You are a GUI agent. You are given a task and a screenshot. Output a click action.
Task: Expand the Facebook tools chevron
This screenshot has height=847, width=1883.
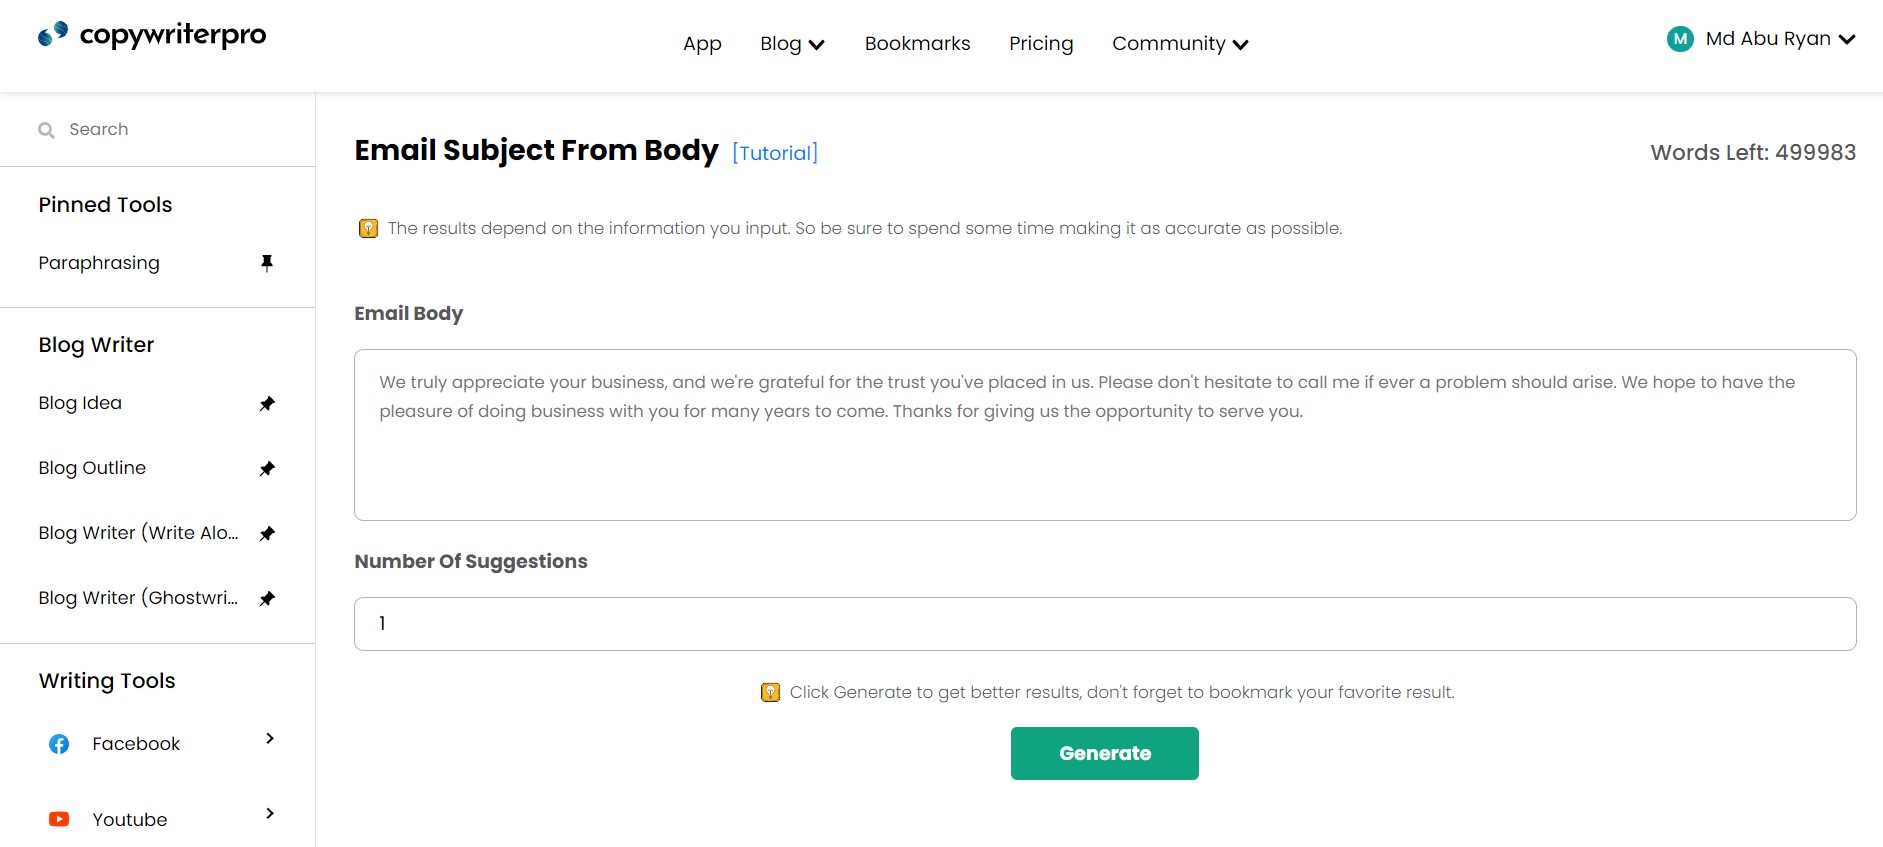[x=270, y=739]
